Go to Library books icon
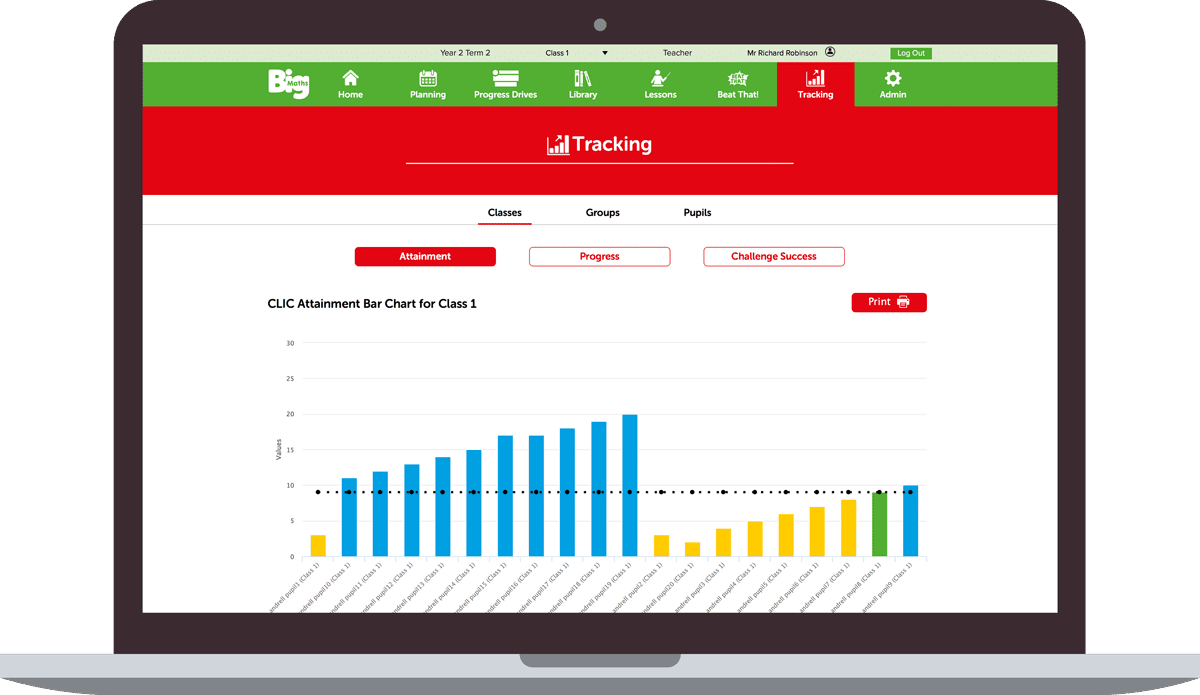 [583, 79]
